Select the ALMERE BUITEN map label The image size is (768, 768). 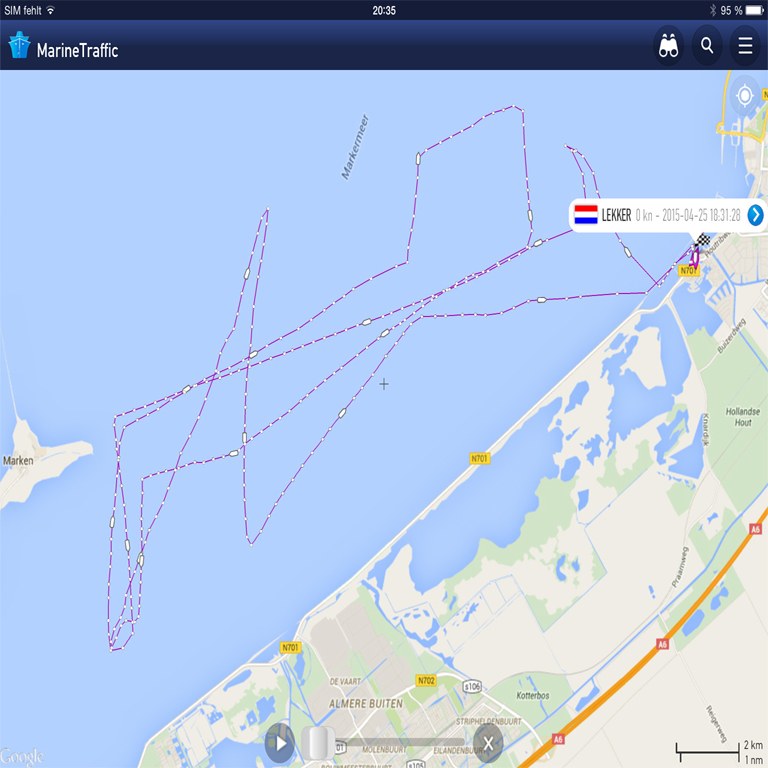366,703
